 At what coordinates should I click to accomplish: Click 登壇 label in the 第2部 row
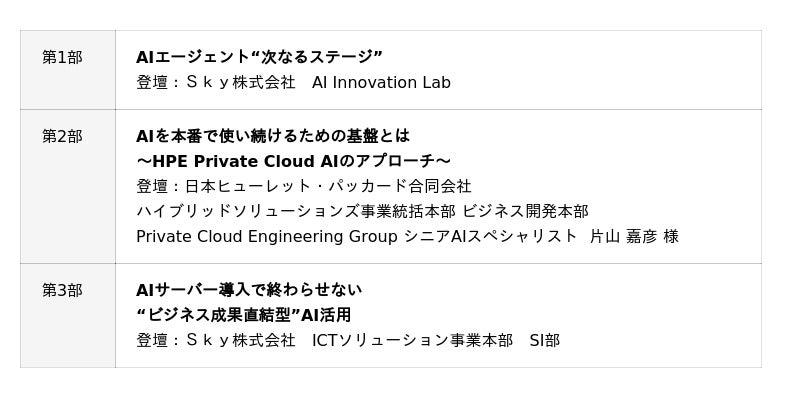(x=152, y=186)
